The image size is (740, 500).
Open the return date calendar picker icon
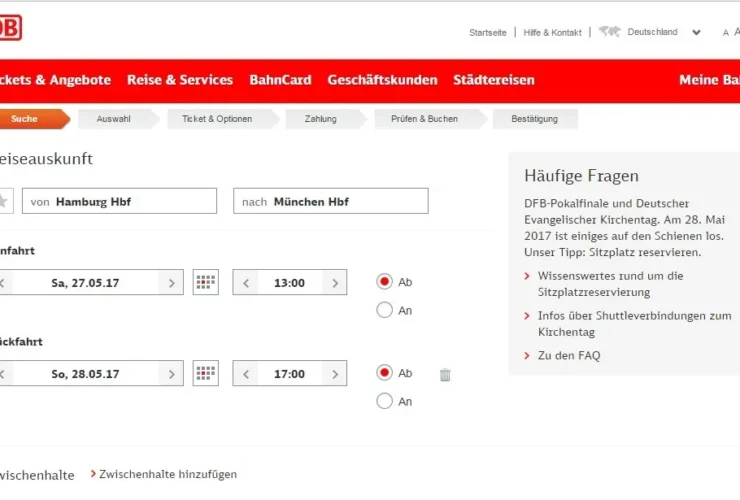pyautogui.click(x=206, y=374)
